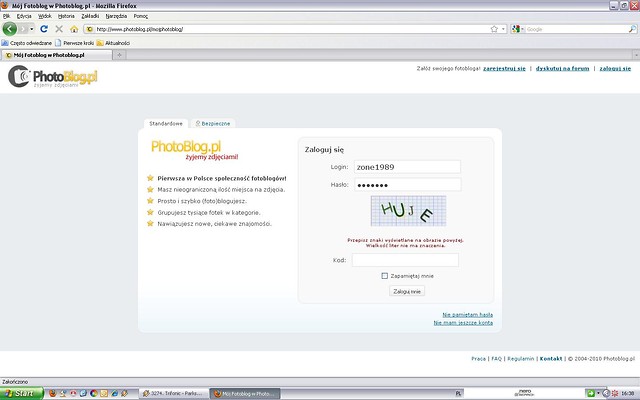Open the Kontakt footer link

551,358
